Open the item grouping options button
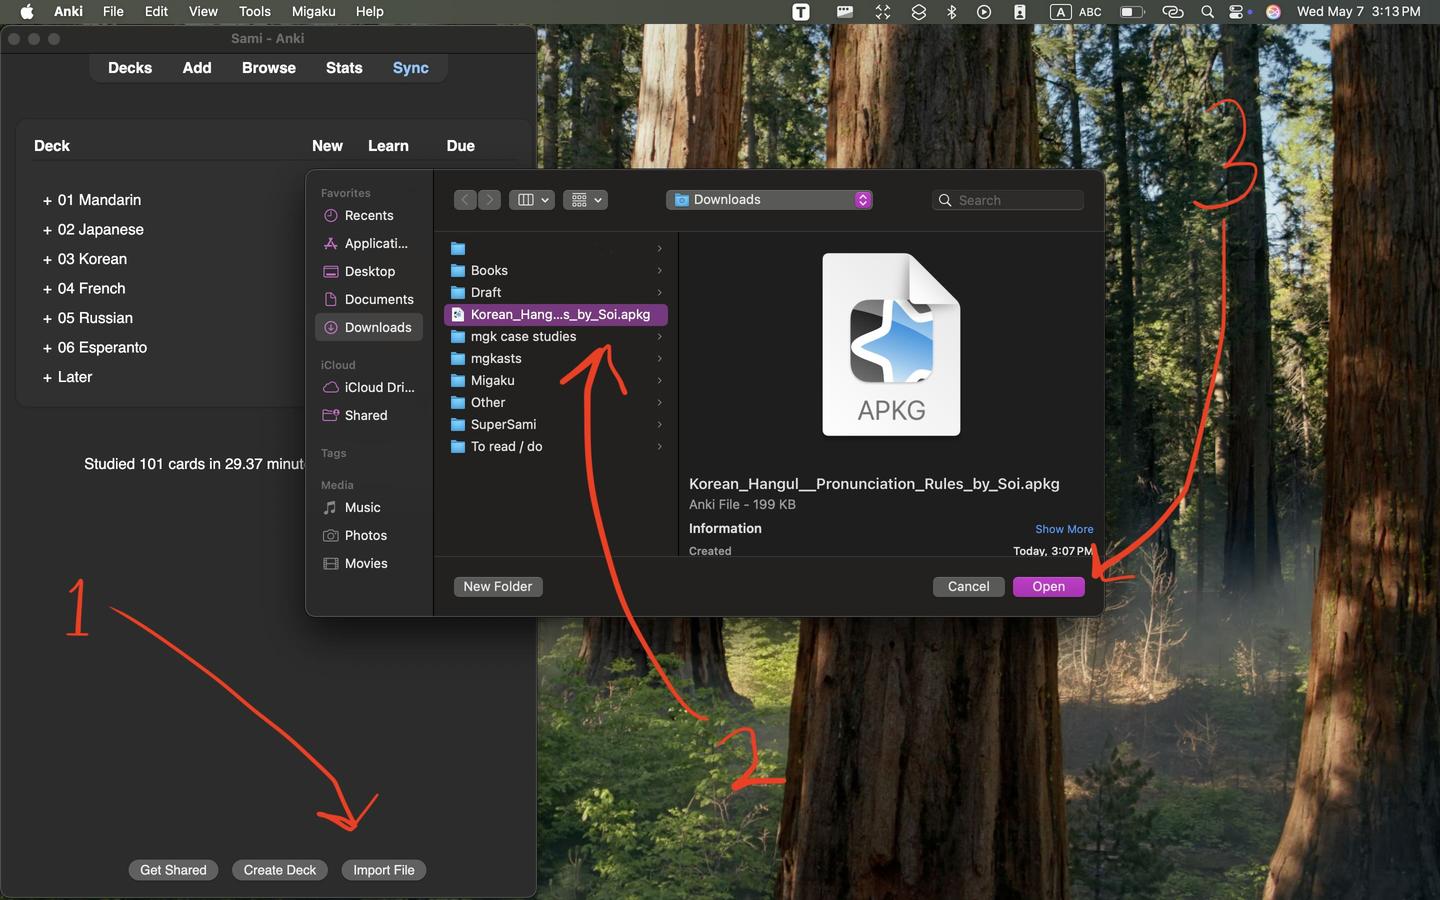The image size is (1440, 900). point(585,200)
